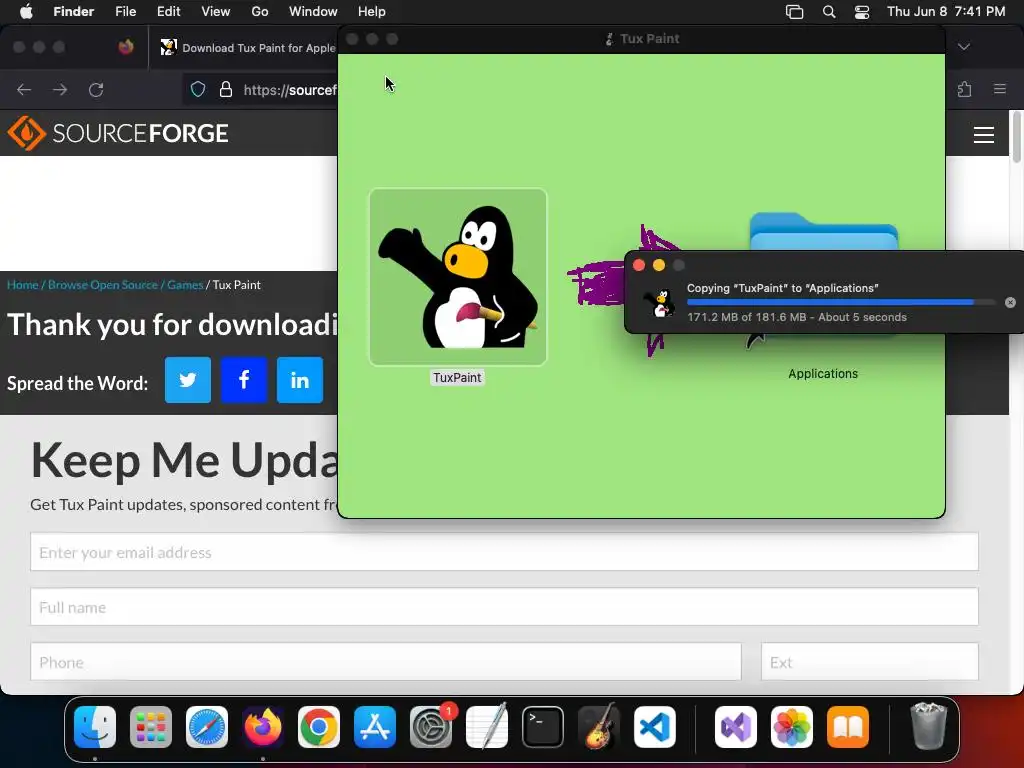Open Books from the Dock
Screen dimensions: 1024x768
[848, 727]
